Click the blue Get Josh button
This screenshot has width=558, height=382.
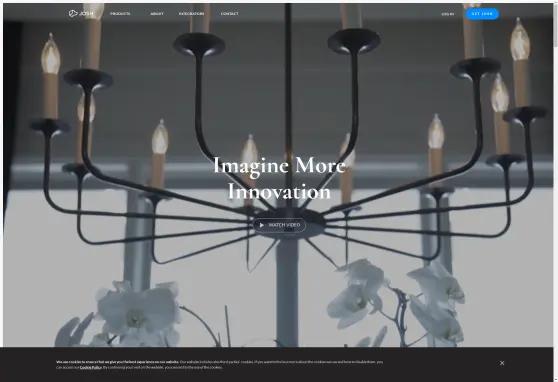[482, 14]
